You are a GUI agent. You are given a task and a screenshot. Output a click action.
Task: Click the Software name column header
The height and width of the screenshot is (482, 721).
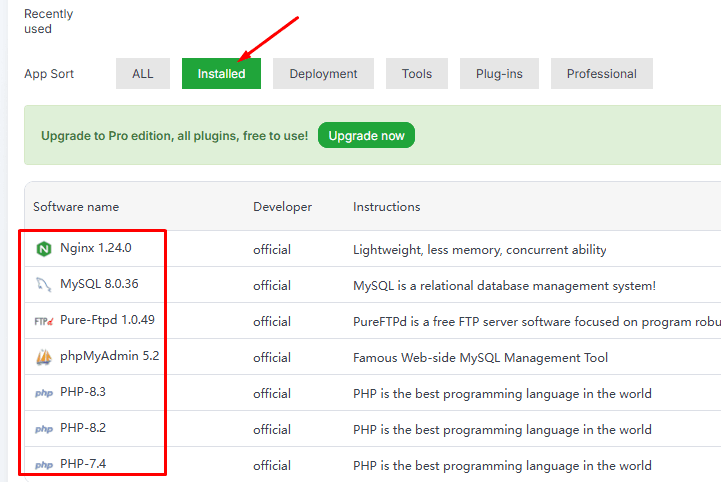pyautogui.click(x=76, y=207)
